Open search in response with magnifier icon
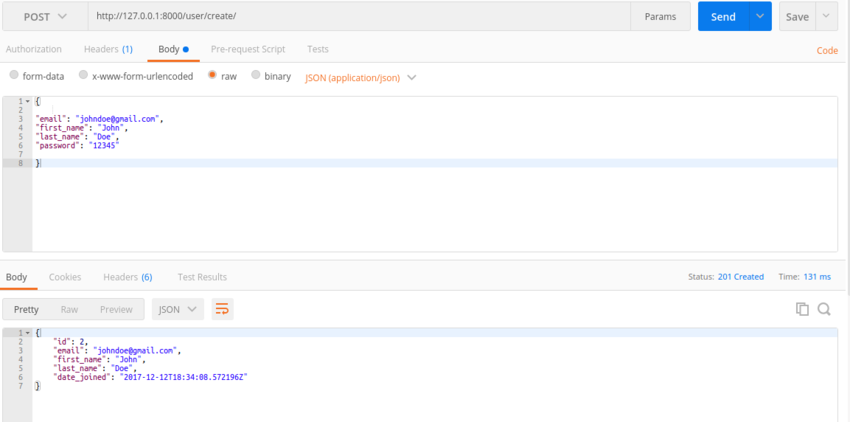The height and width of the screenshot is (422, 850). click(x=824, y=309)
